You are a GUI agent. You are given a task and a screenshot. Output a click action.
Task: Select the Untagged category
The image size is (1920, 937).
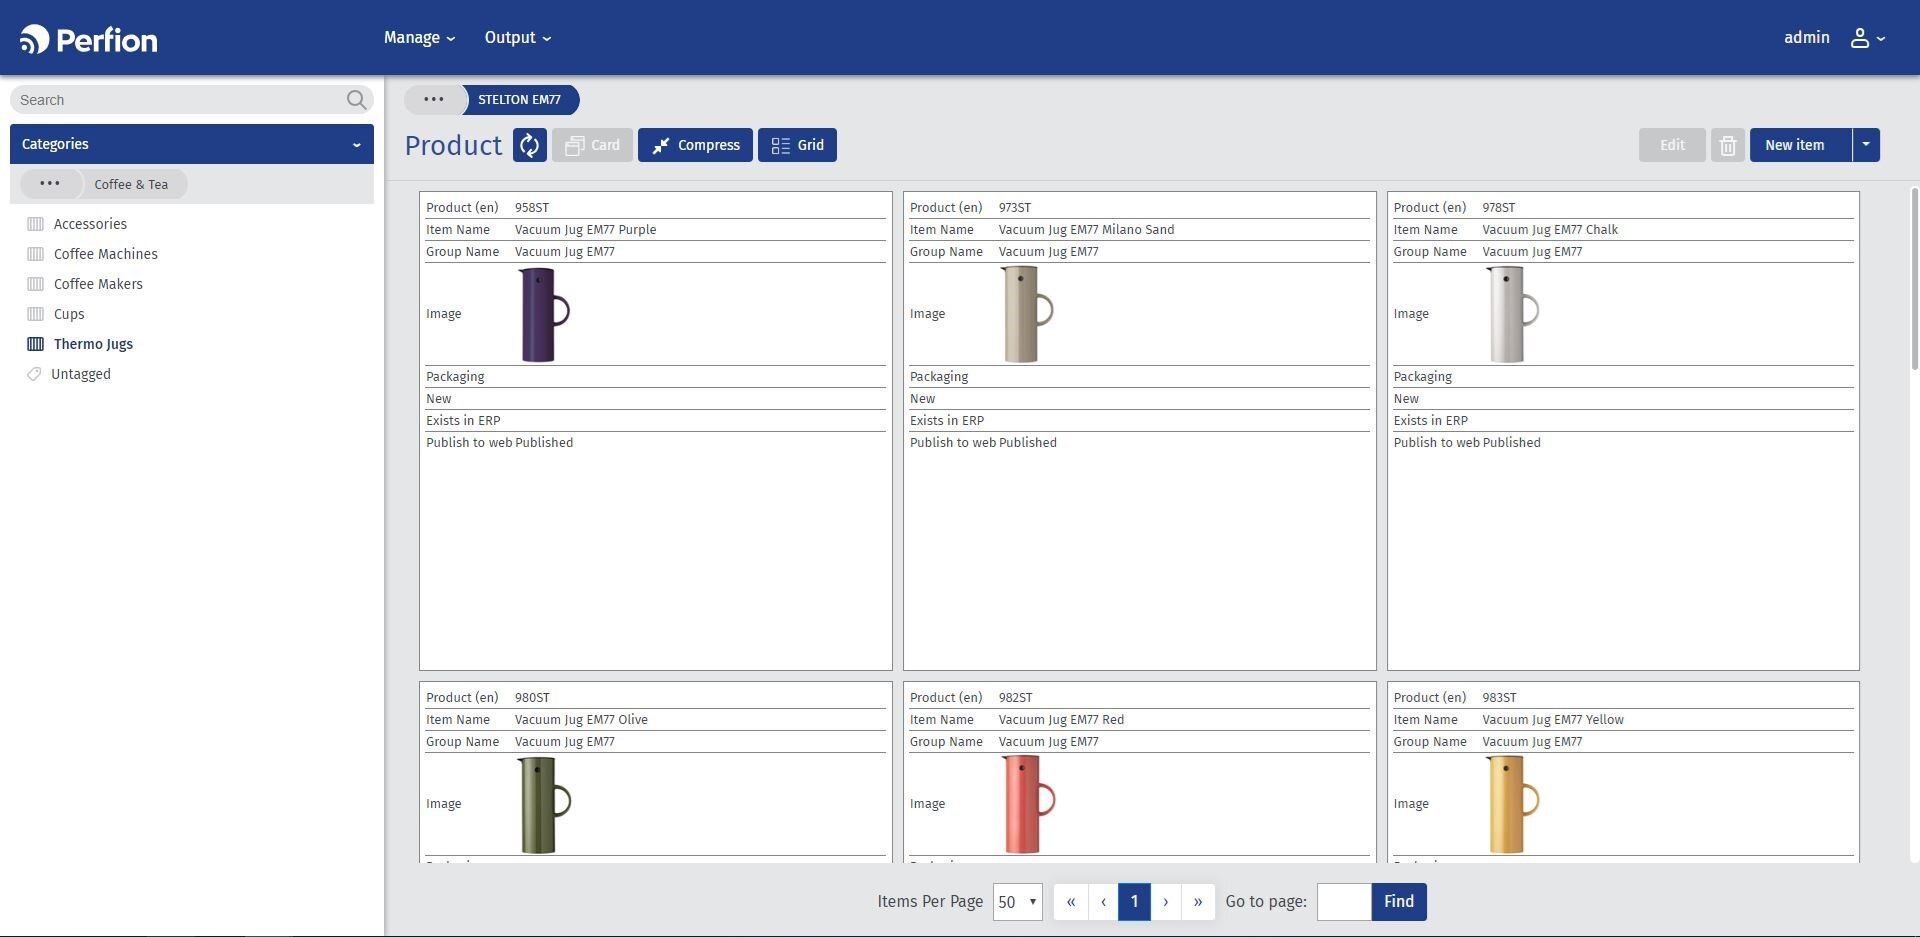pyautogui.click(x=81, y=374)
